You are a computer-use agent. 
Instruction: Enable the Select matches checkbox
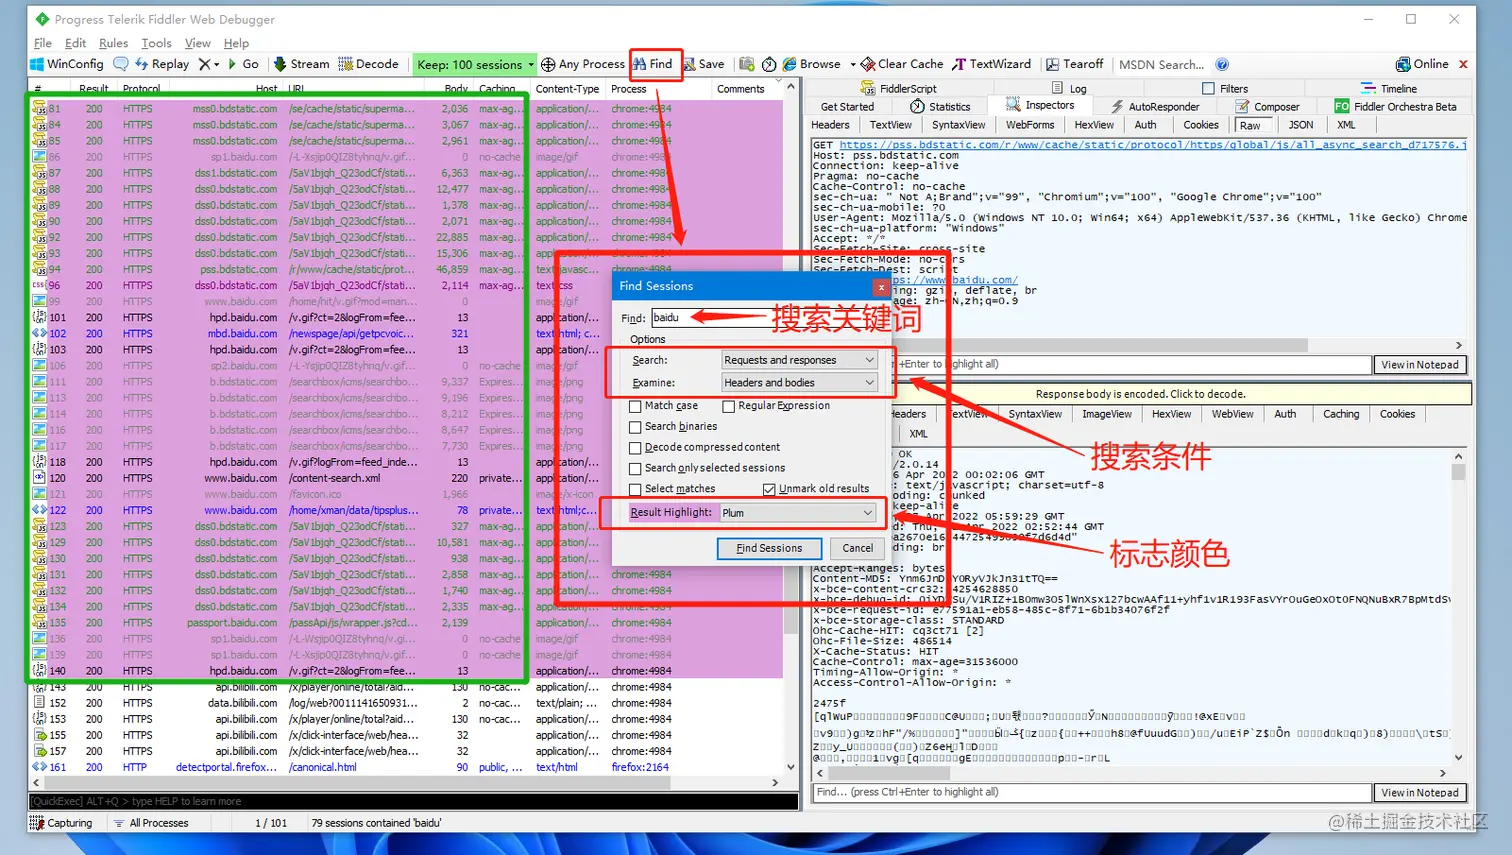point(635,489)
